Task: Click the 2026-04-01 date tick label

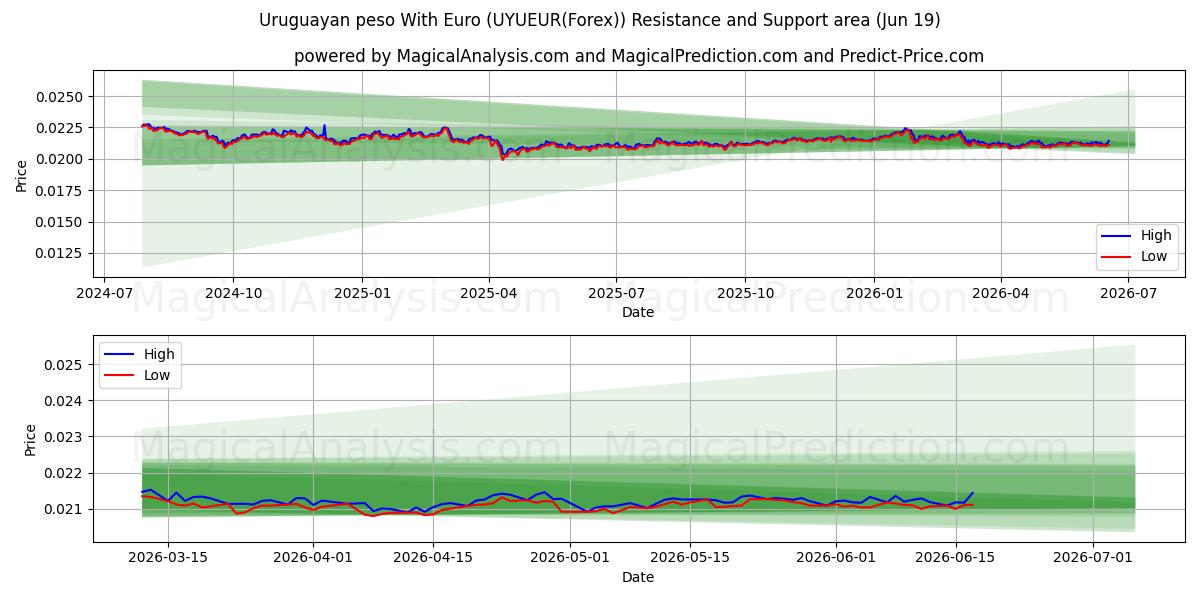Action: click(313, 559)
